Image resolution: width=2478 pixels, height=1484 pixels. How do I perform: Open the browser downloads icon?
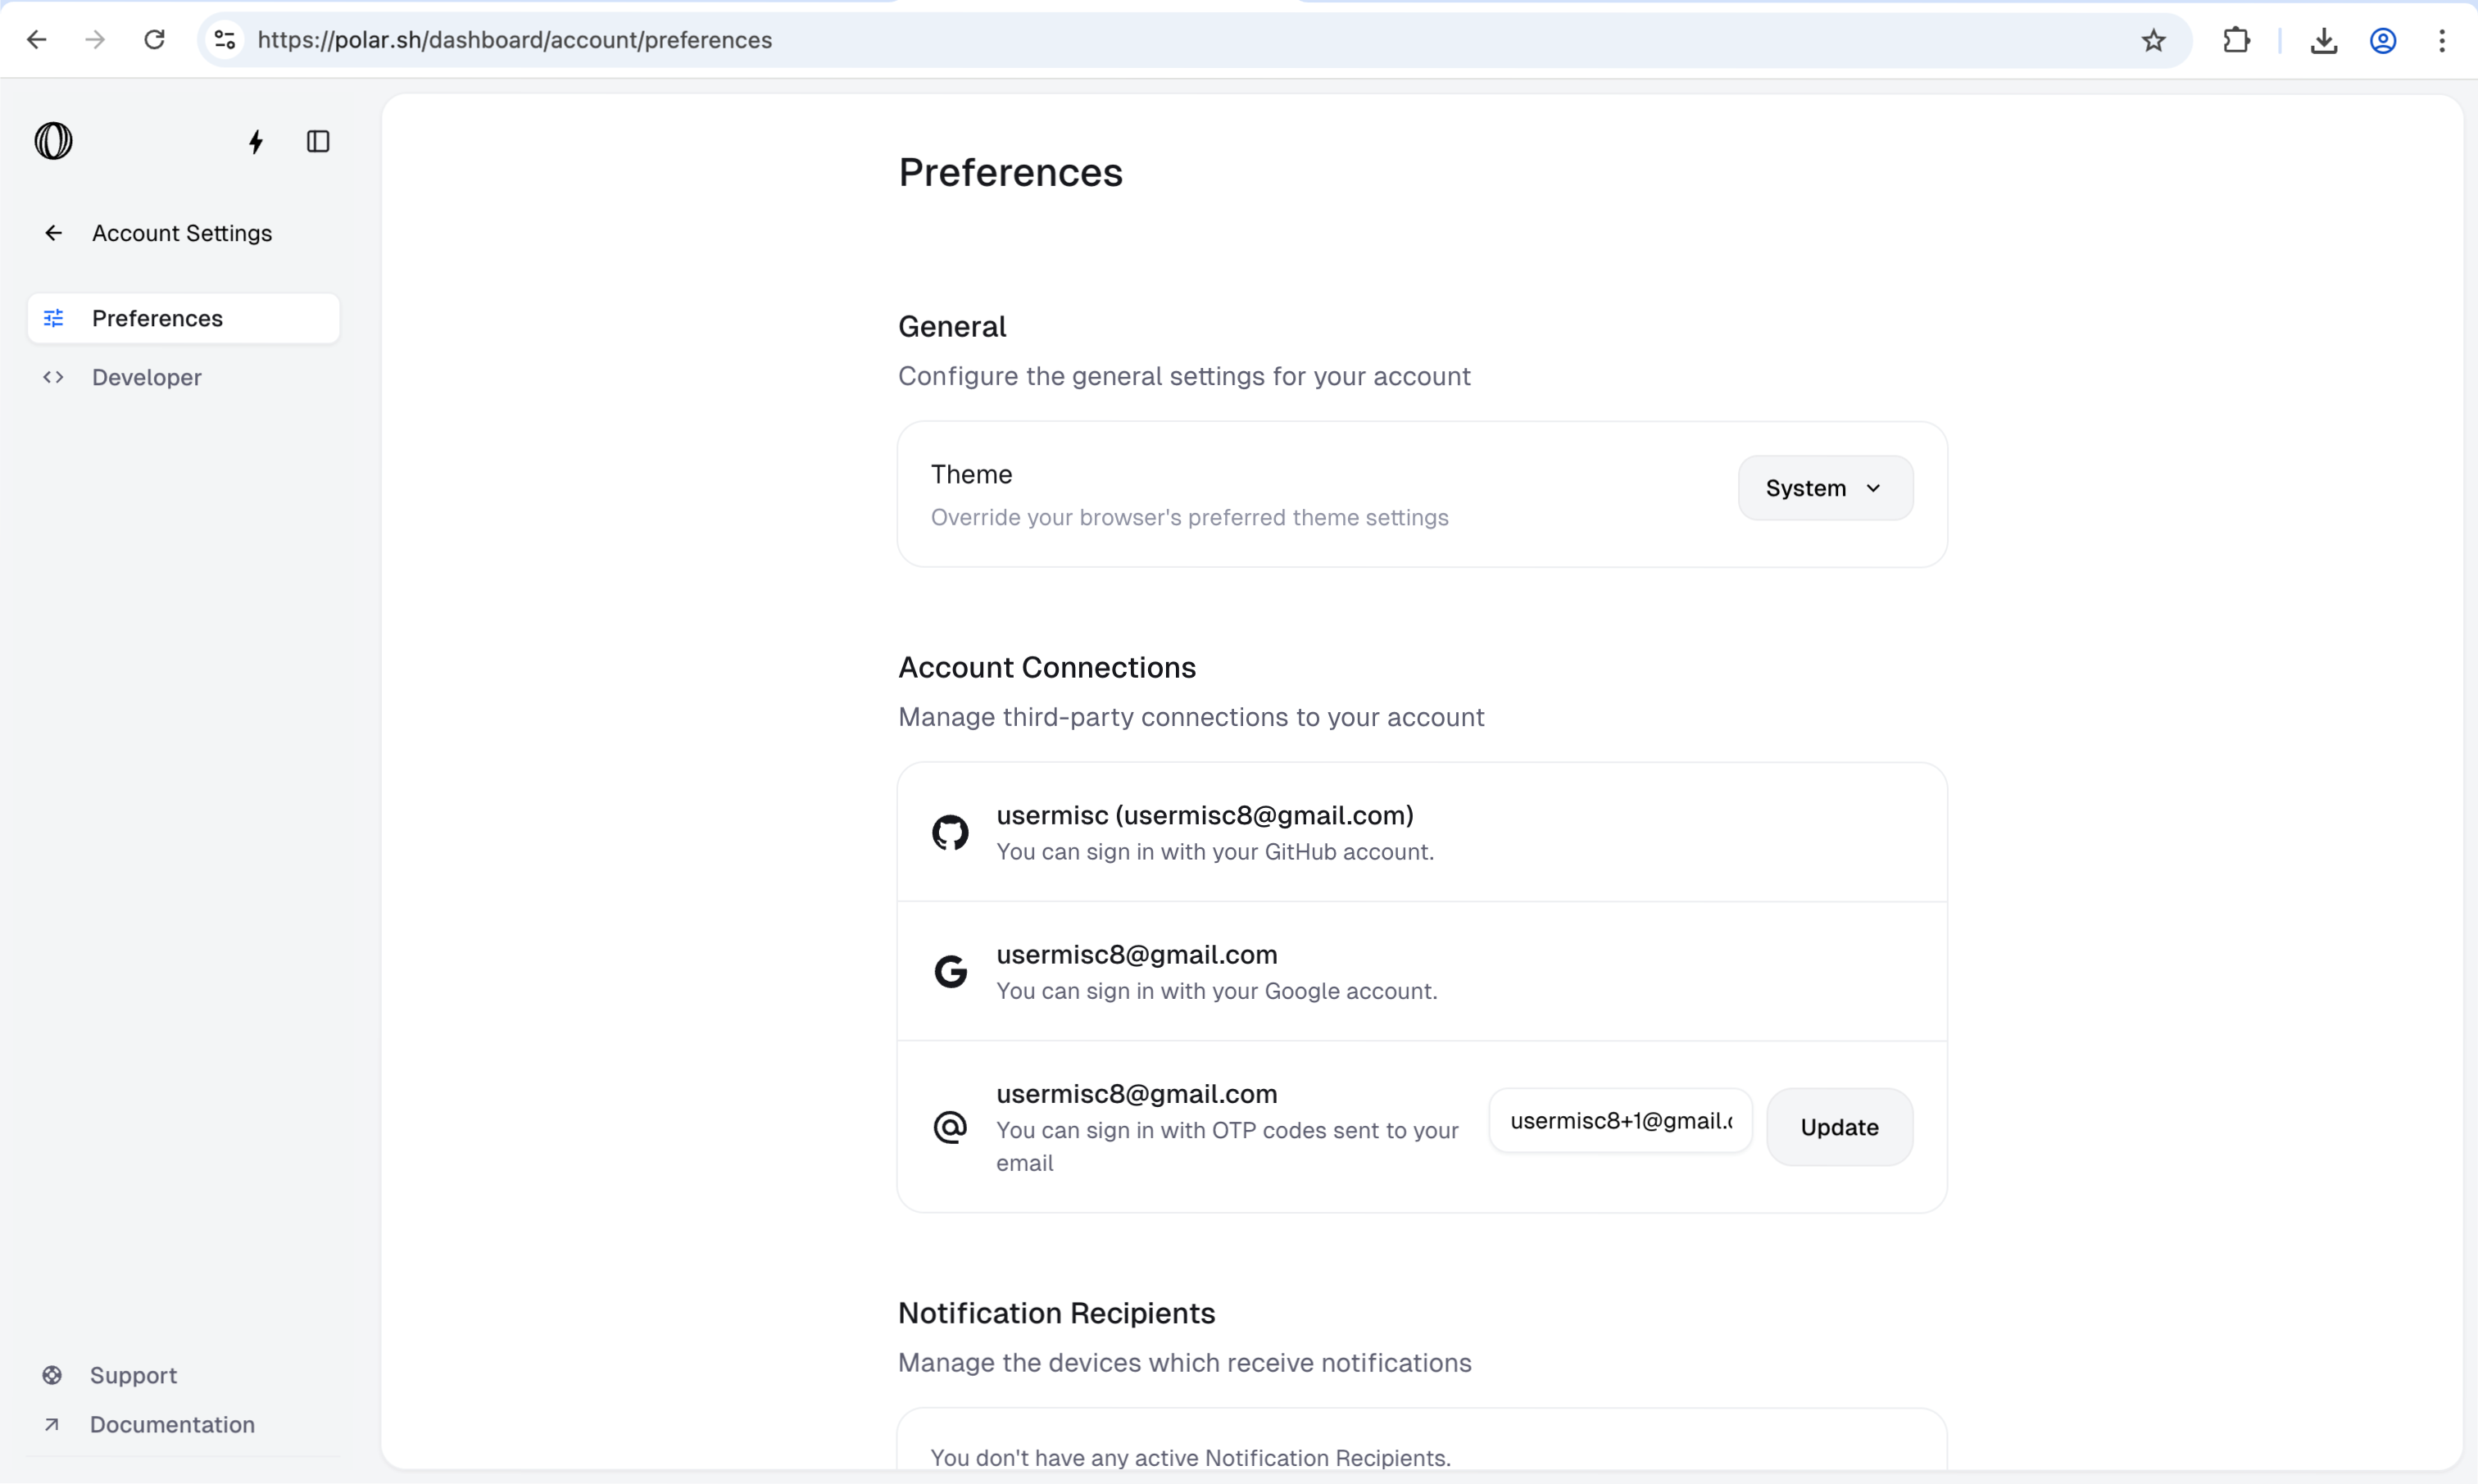[x=2323, y=40]
